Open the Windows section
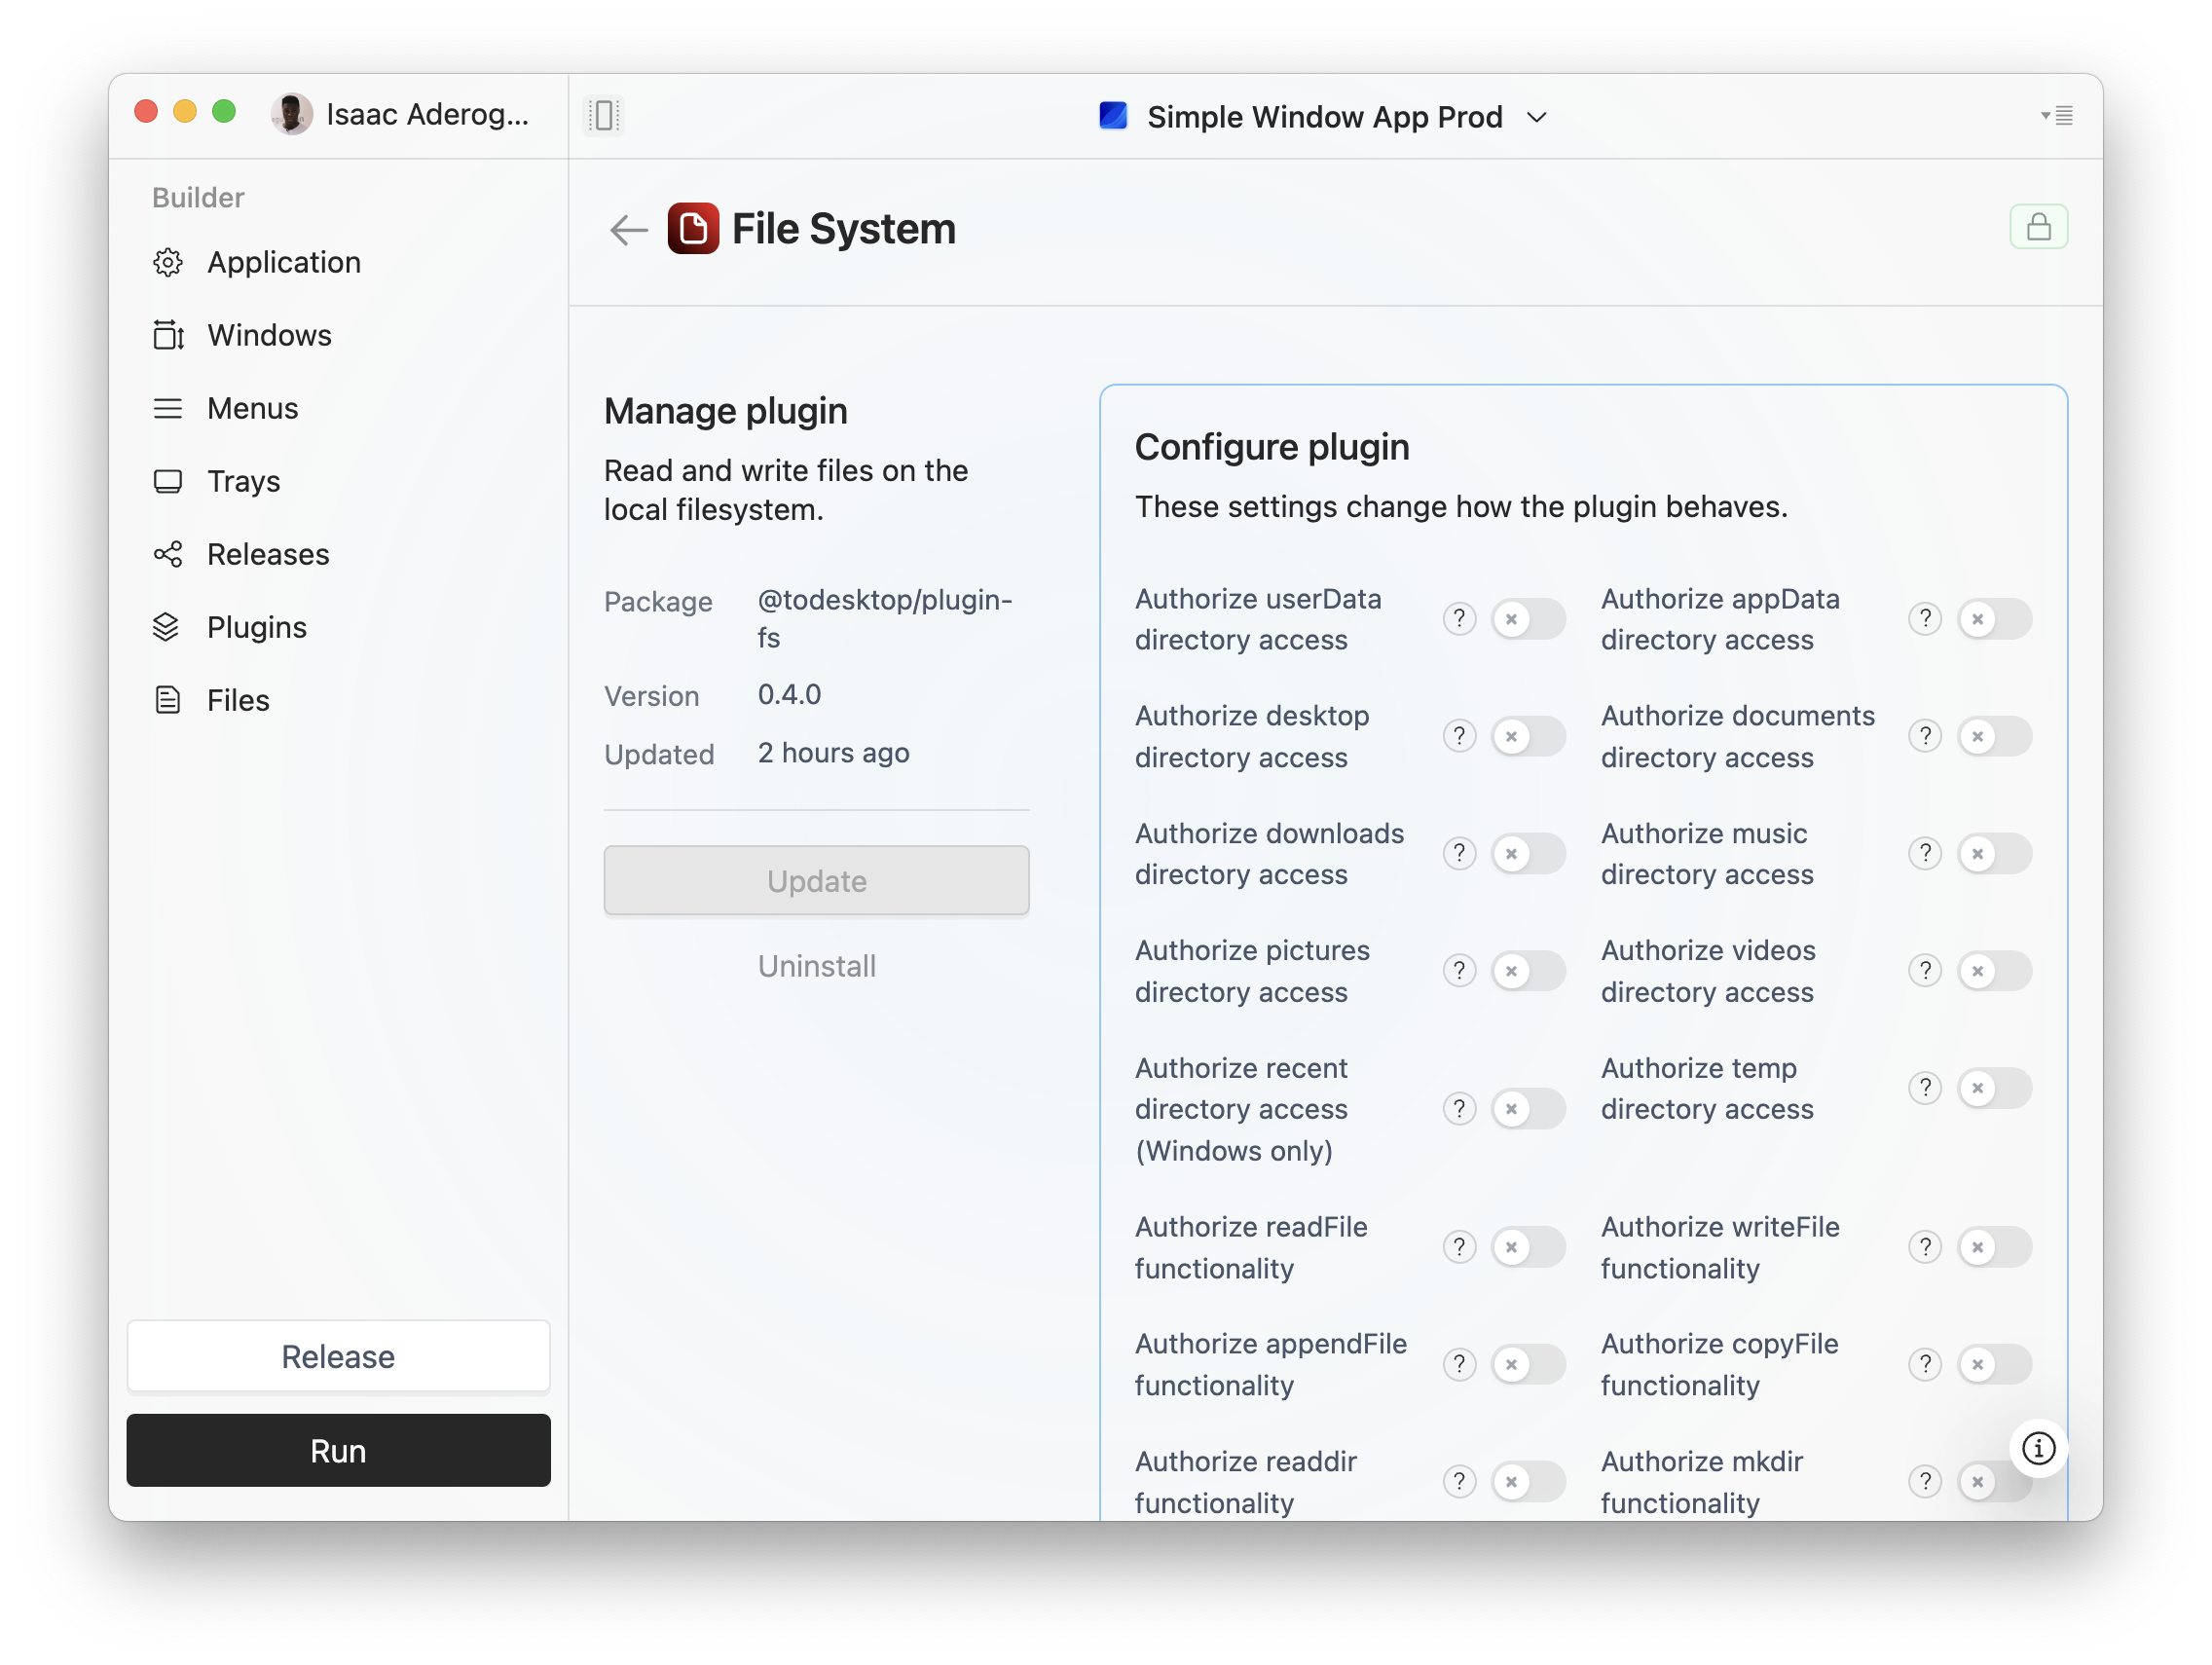The width and height of the screenshot is (2212, 1665). point(270,334)
